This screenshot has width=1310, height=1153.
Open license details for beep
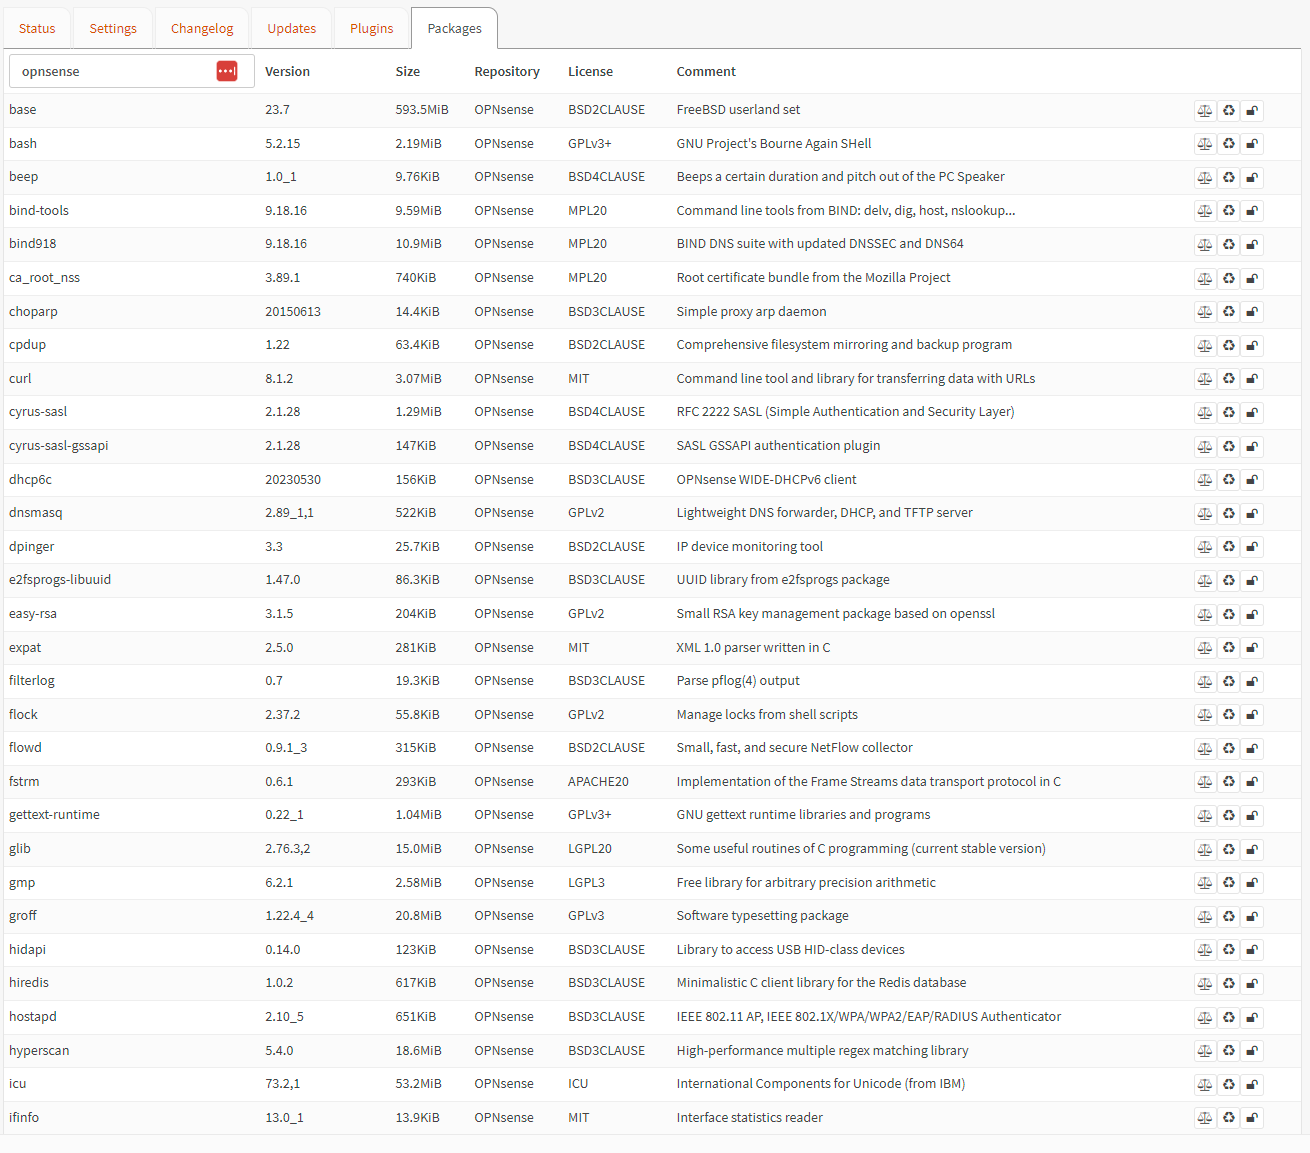[1205, 178]
